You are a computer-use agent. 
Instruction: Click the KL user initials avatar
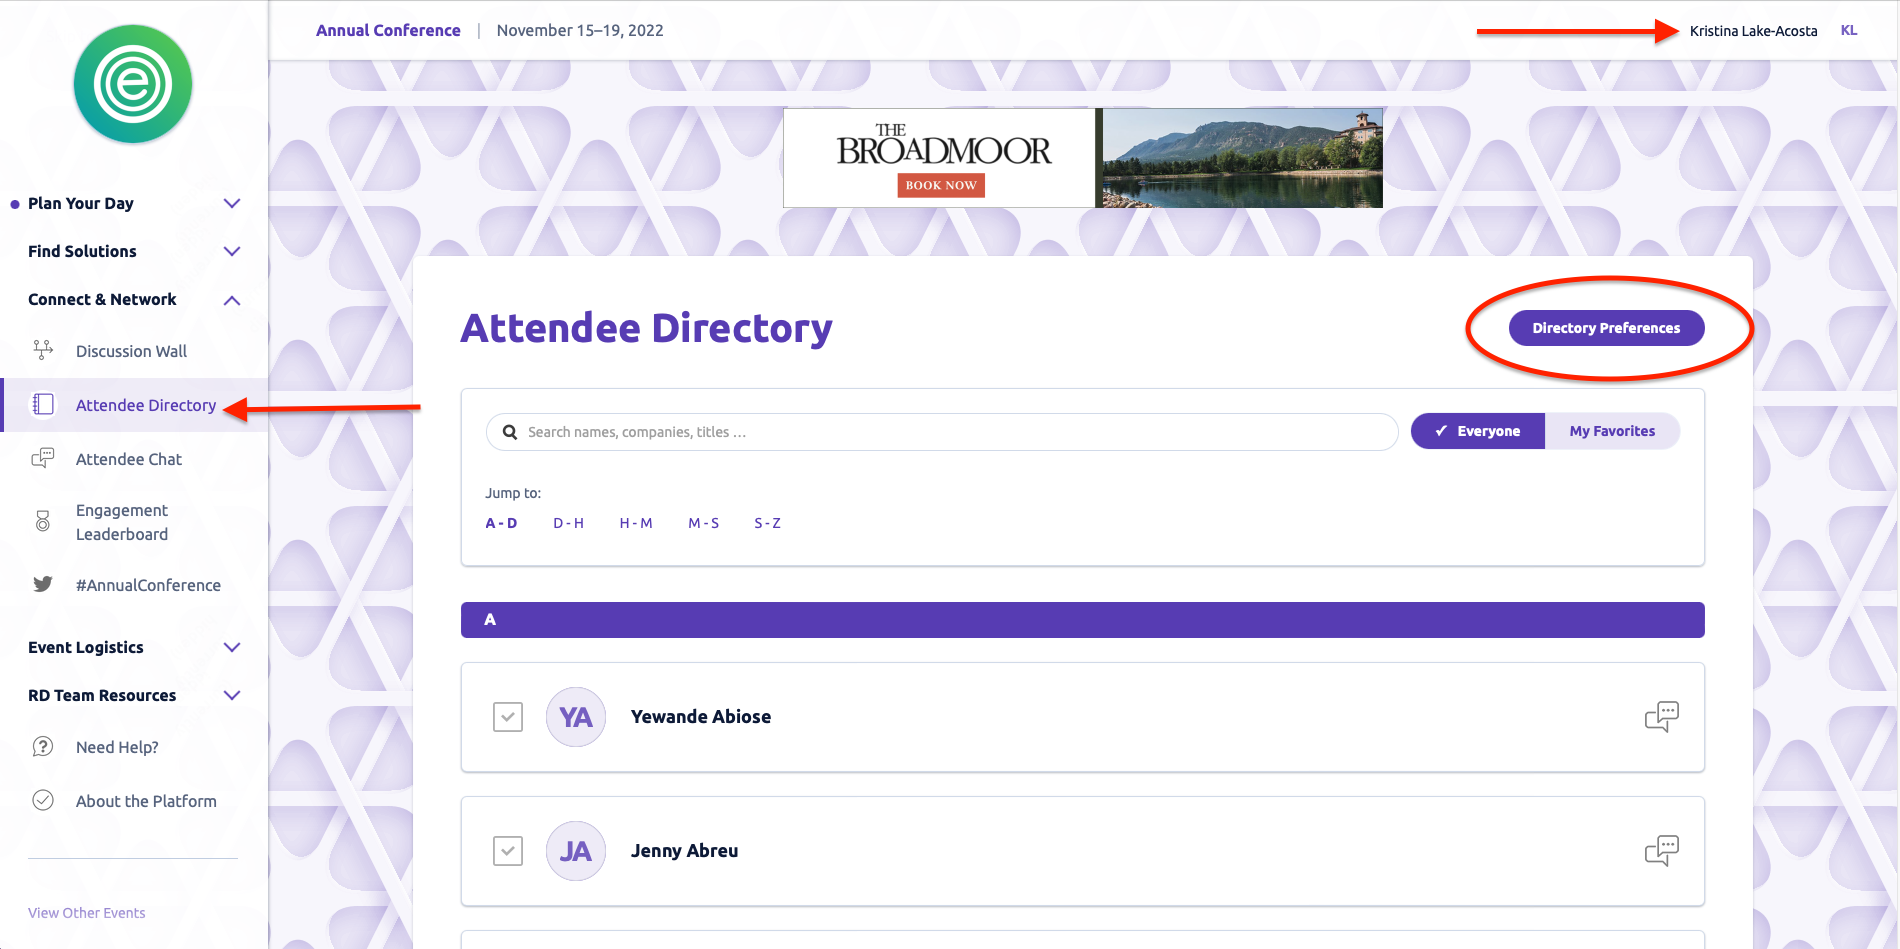(1849, 30)
